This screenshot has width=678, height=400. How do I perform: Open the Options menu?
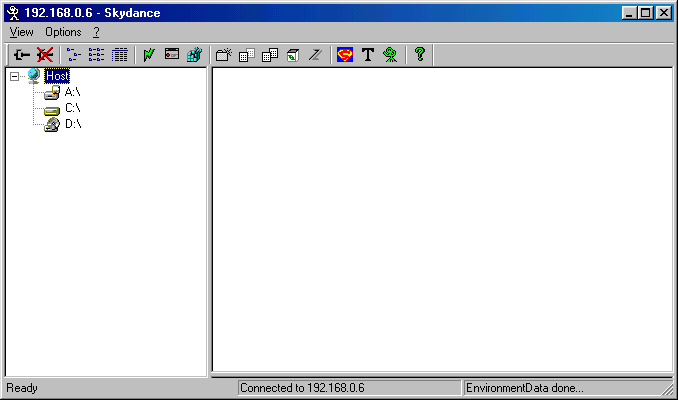coord(63,32)
